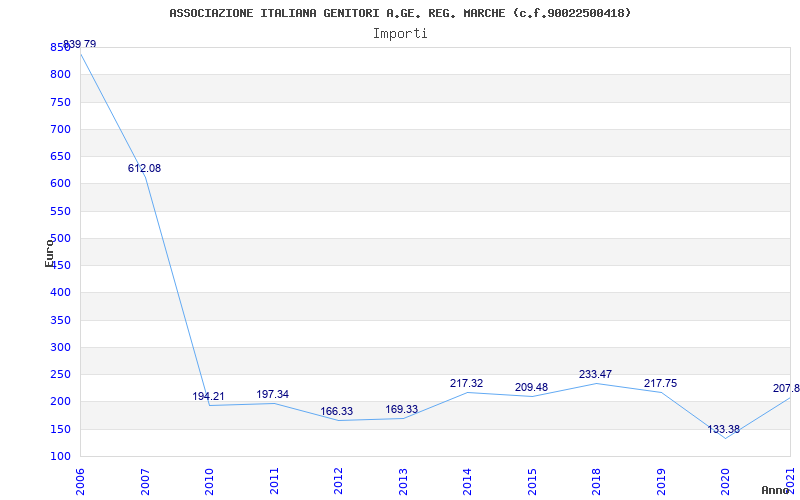Click x-axis year 2012

[338, 482]
